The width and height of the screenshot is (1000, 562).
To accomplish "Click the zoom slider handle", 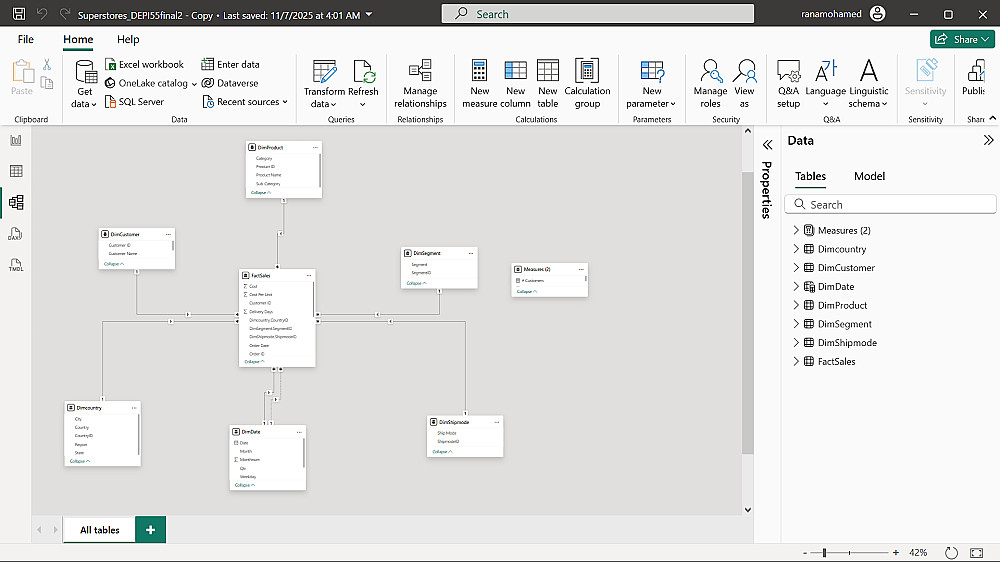I will click(x=824, y=552).
